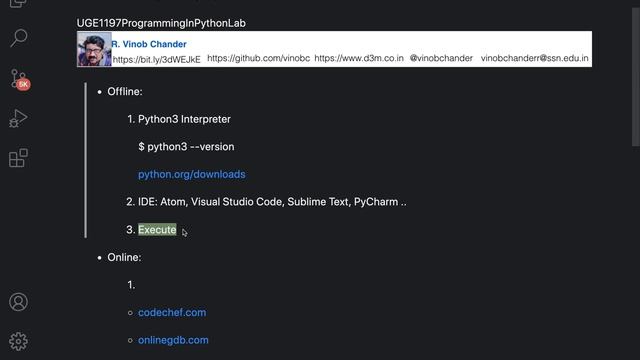Viewport: 640px width, 360px height.
Task: Click the Offline: bullet text
Action: tap(125, 91)
